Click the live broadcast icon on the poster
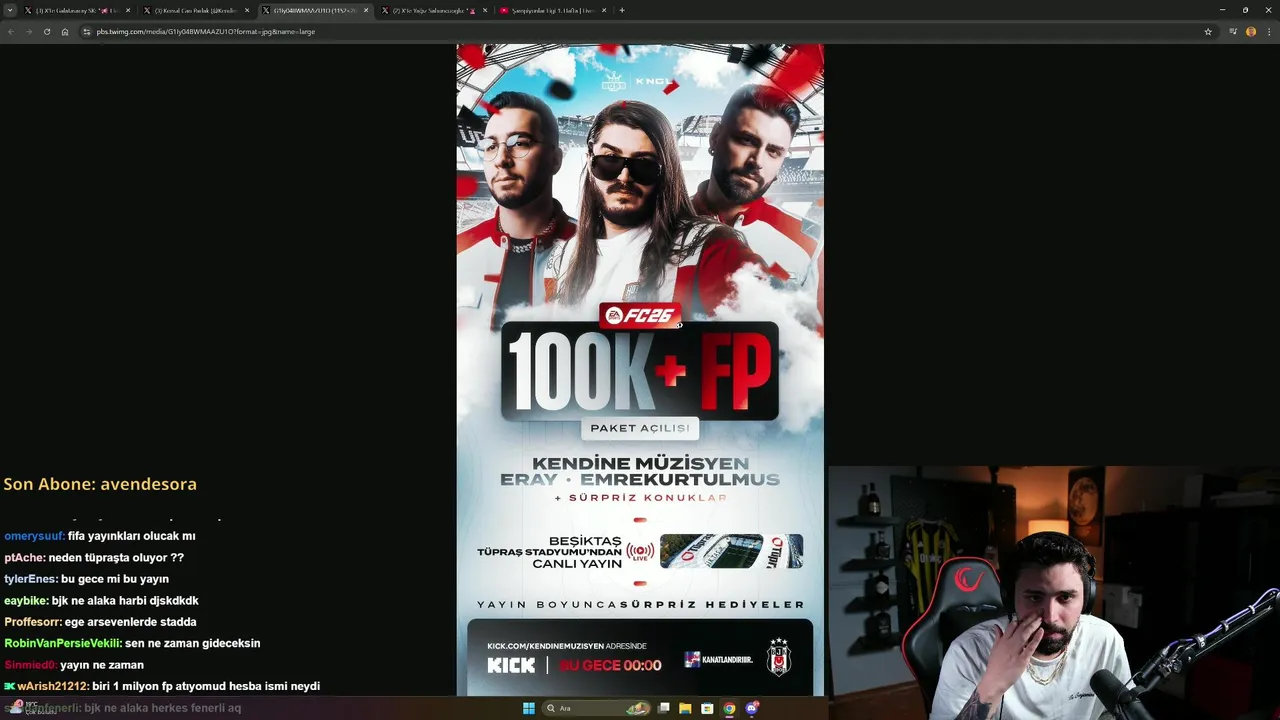The height and width of the screenshot is (720, 1280). (x=640, y=552)
